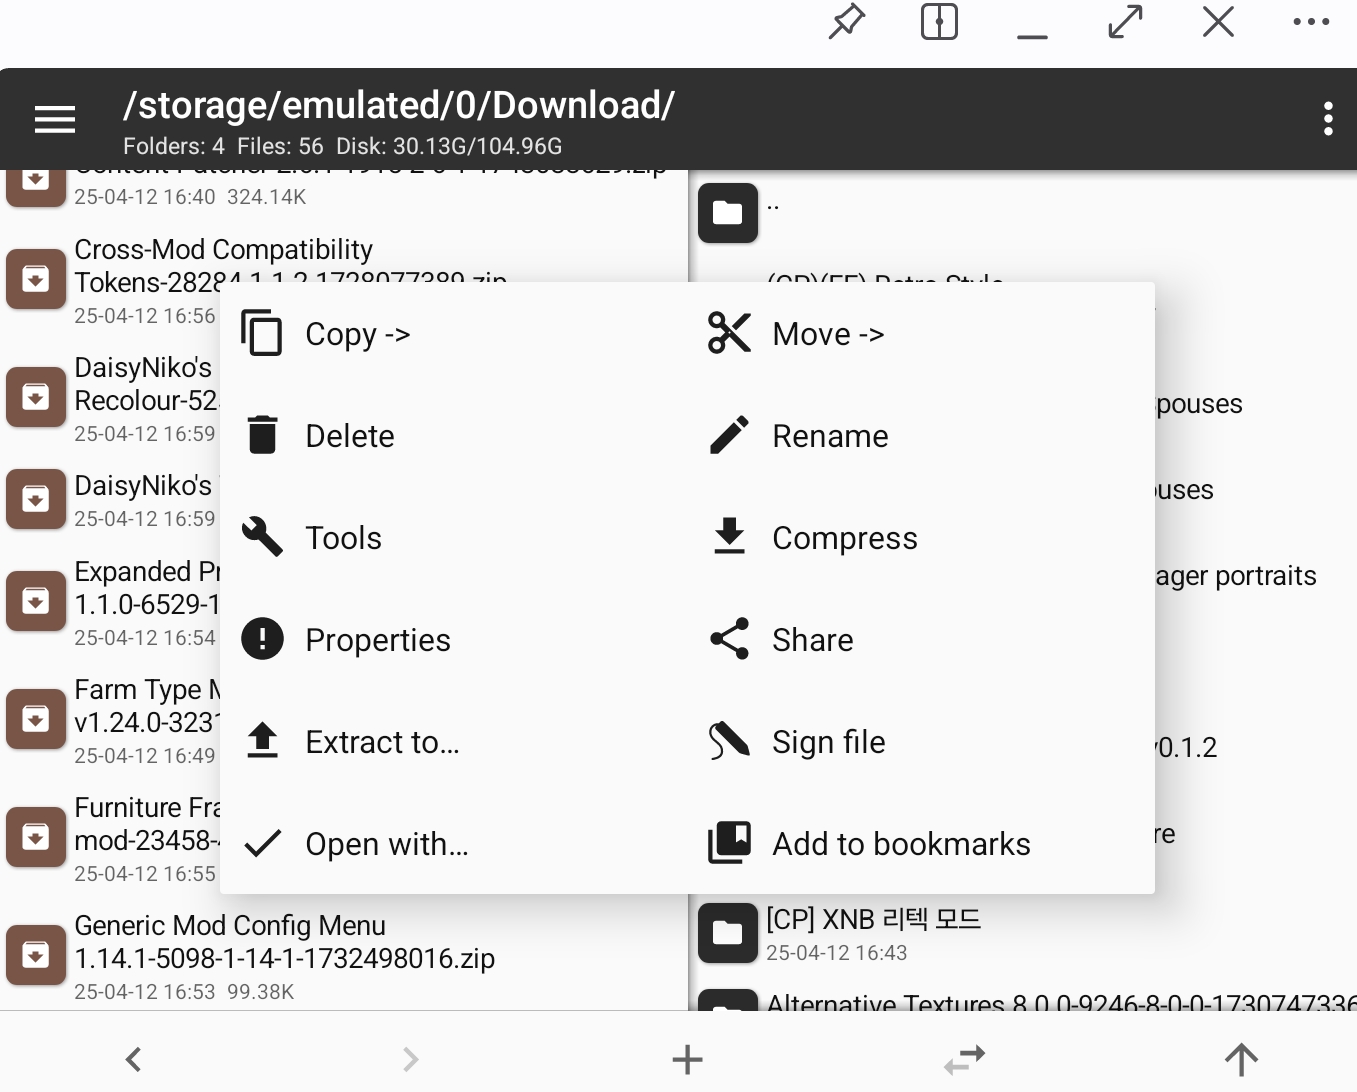Click the pencil Rename icon
Screen dimensions: 1357x1092
729,435
